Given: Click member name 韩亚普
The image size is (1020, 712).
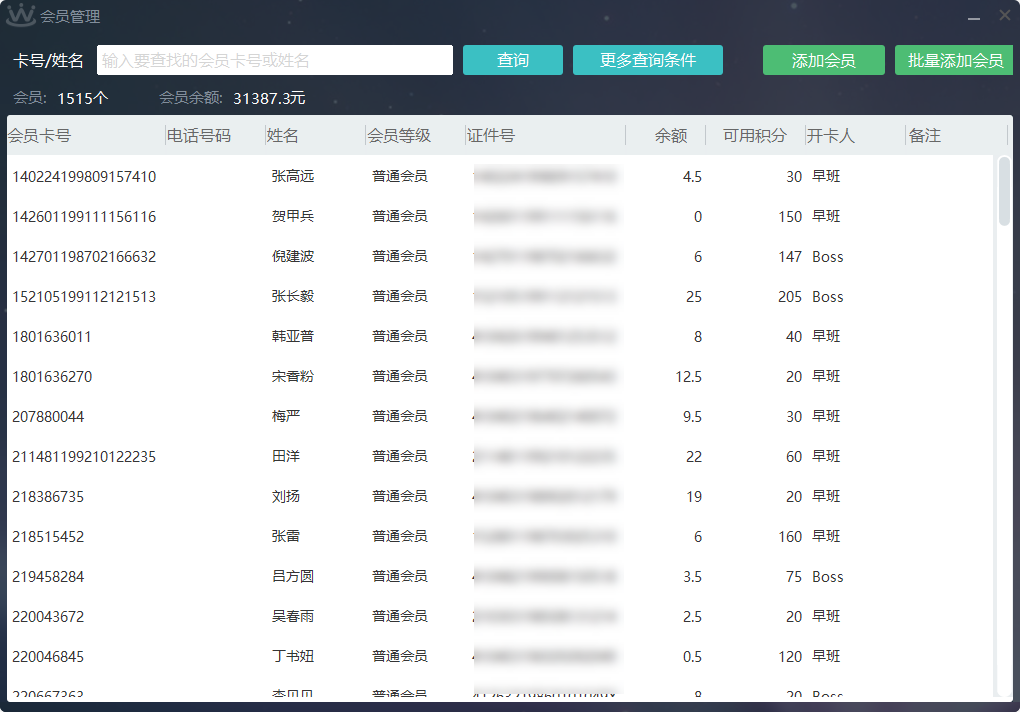Looking at the screenshot, I should pyautogui.click(x=293, y=337).
